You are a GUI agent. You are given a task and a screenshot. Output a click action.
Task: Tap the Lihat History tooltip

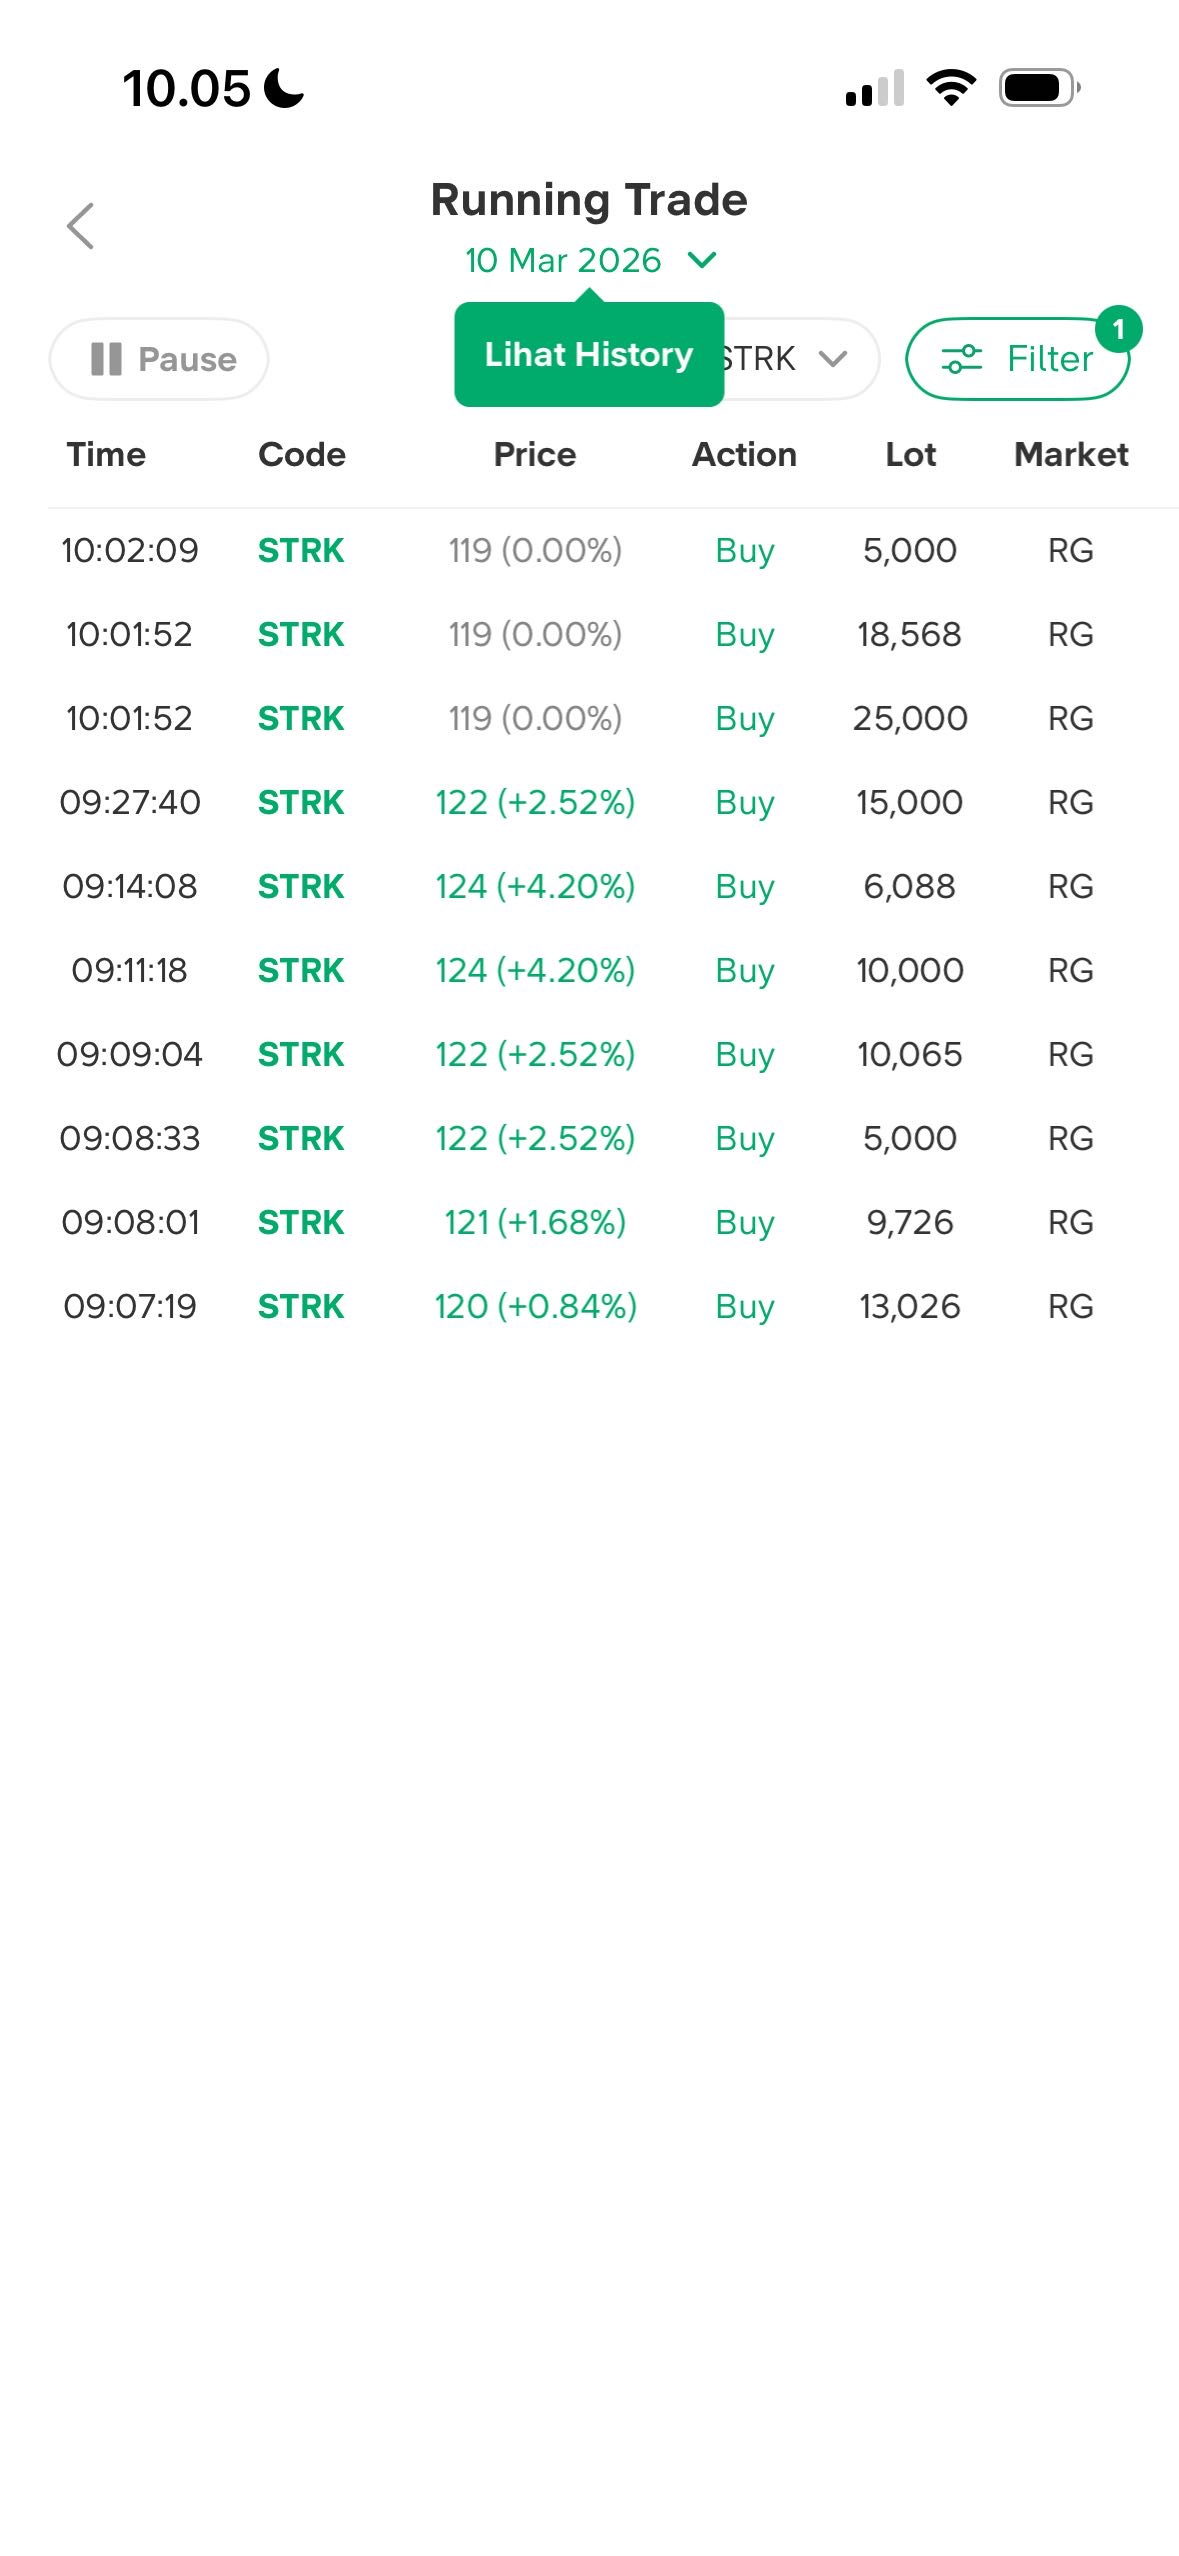pos(588,355)
